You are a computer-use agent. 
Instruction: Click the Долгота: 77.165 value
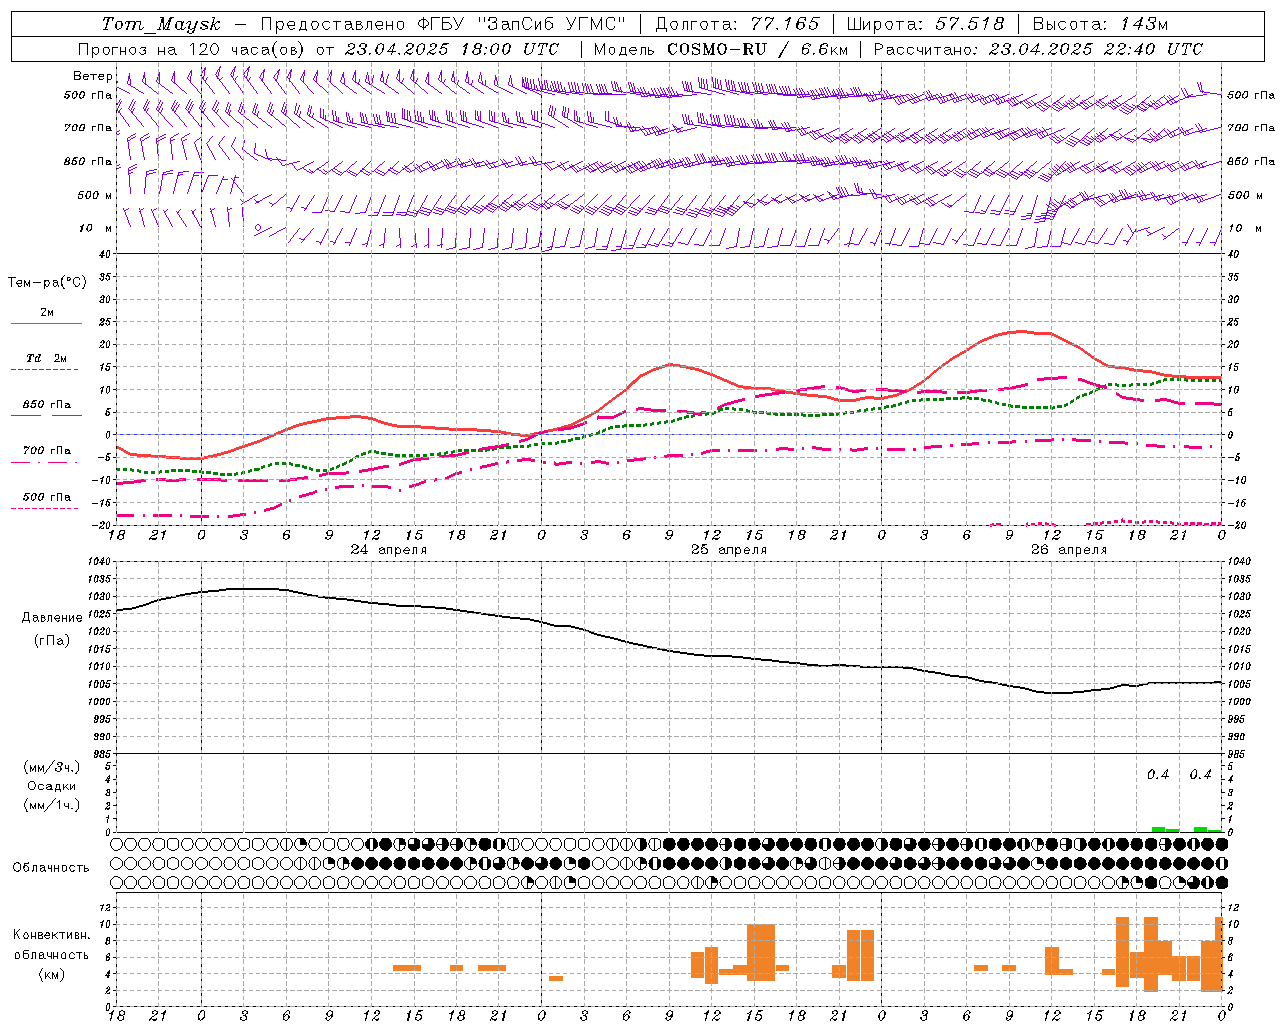pyautogui.click(x=737, y=24)
